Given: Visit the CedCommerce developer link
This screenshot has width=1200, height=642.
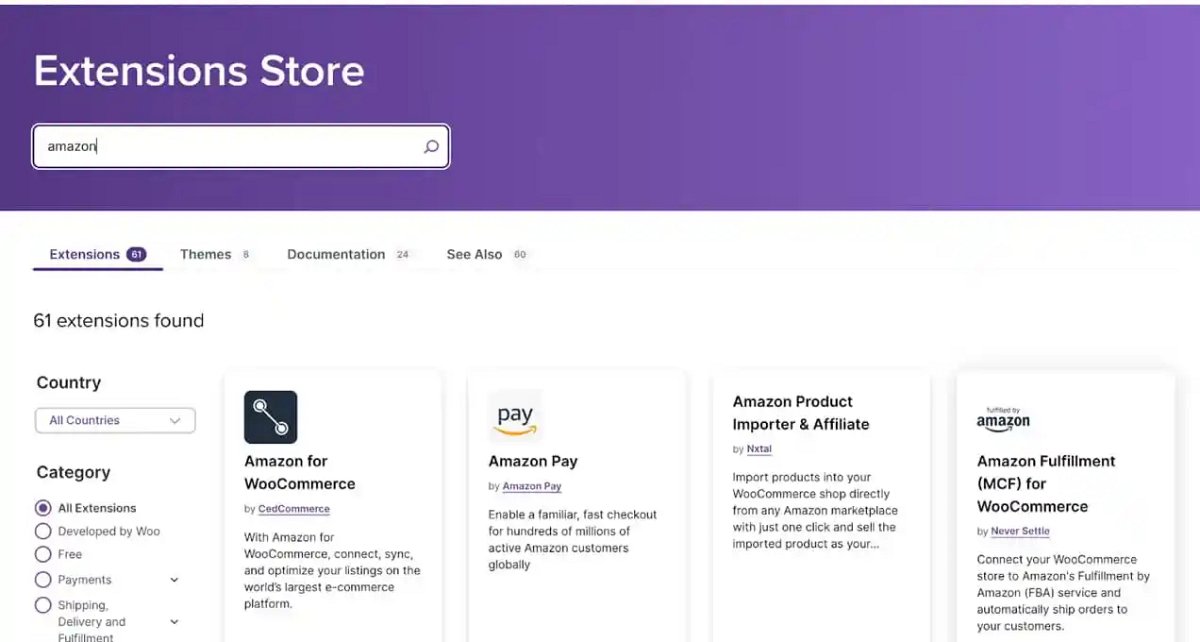Looking at the screenshot, I should coord(293,508).
